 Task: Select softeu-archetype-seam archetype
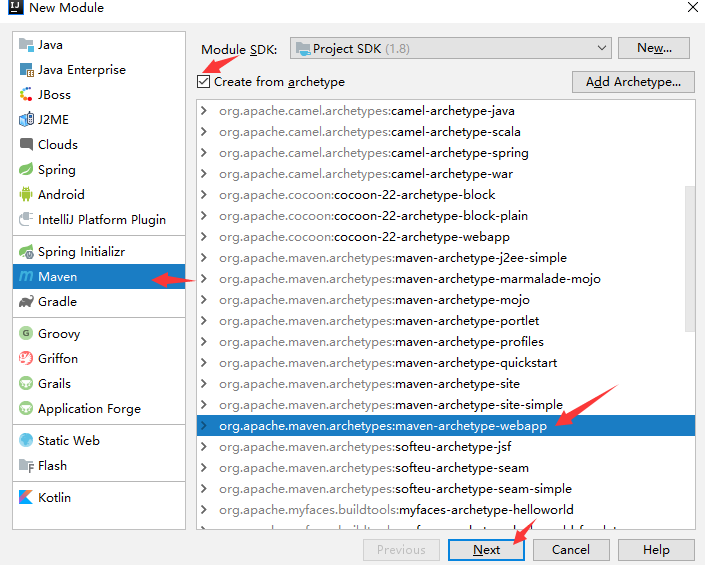click(446, 468)
